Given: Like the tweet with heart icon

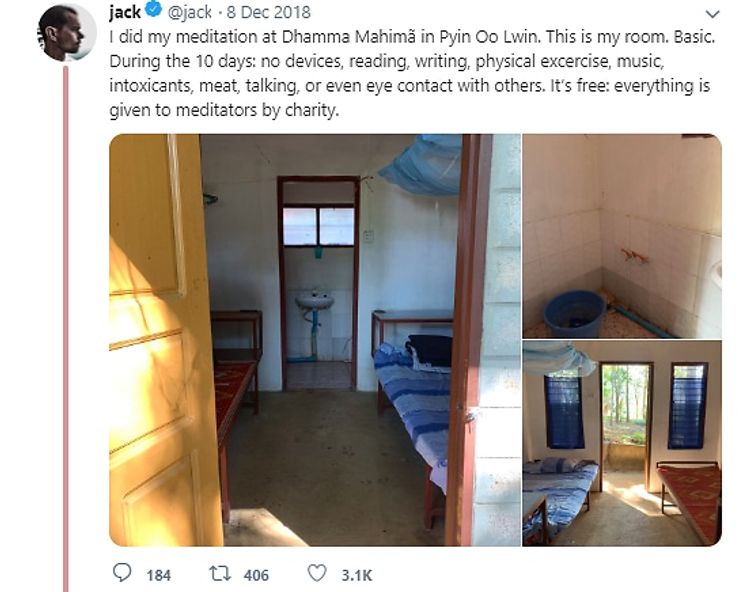Looking at the screenshot, I should pyautogui.click(x=317, y=573).
